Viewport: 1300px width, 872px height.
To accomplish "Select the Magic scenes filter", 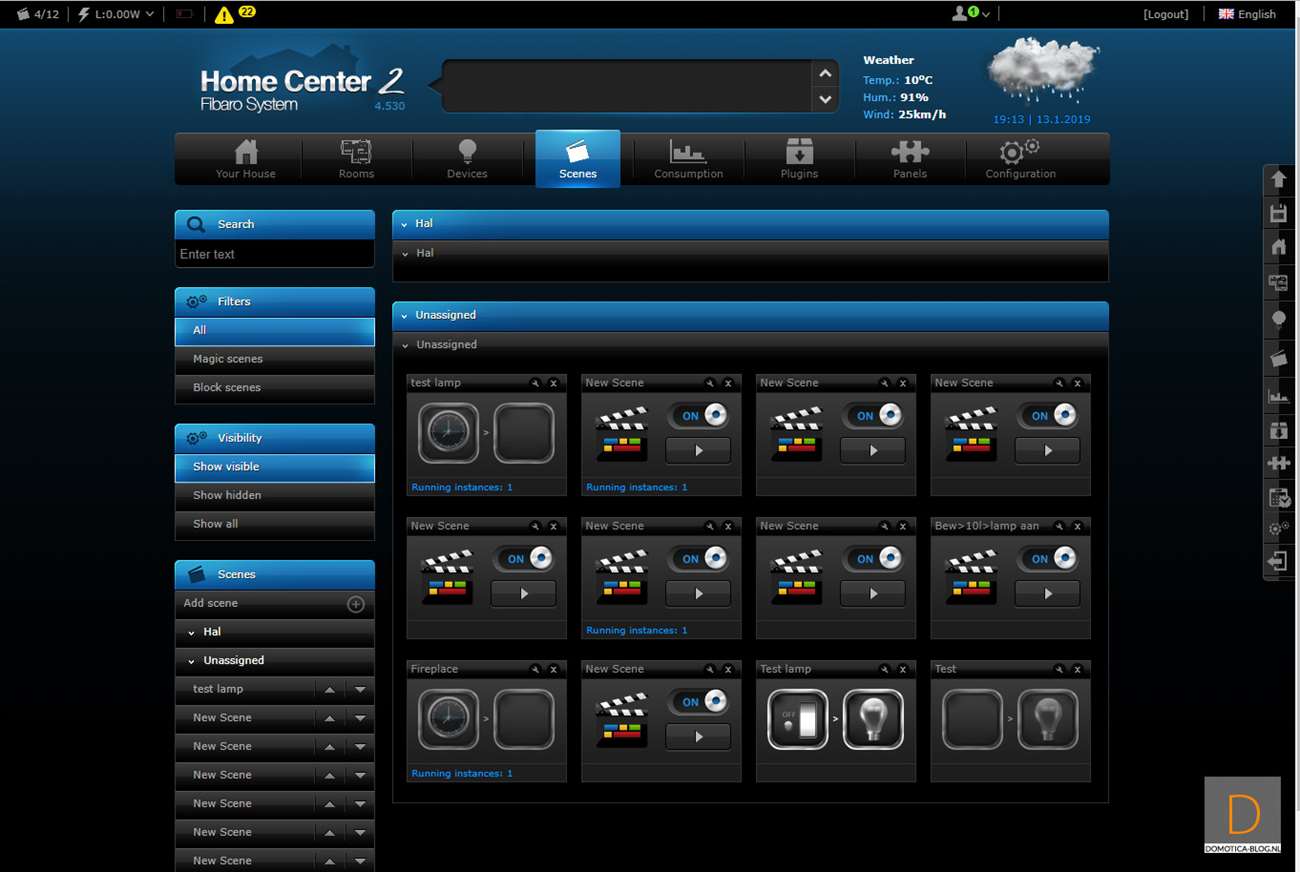I will pyautogui.click(x=274, y=359).
